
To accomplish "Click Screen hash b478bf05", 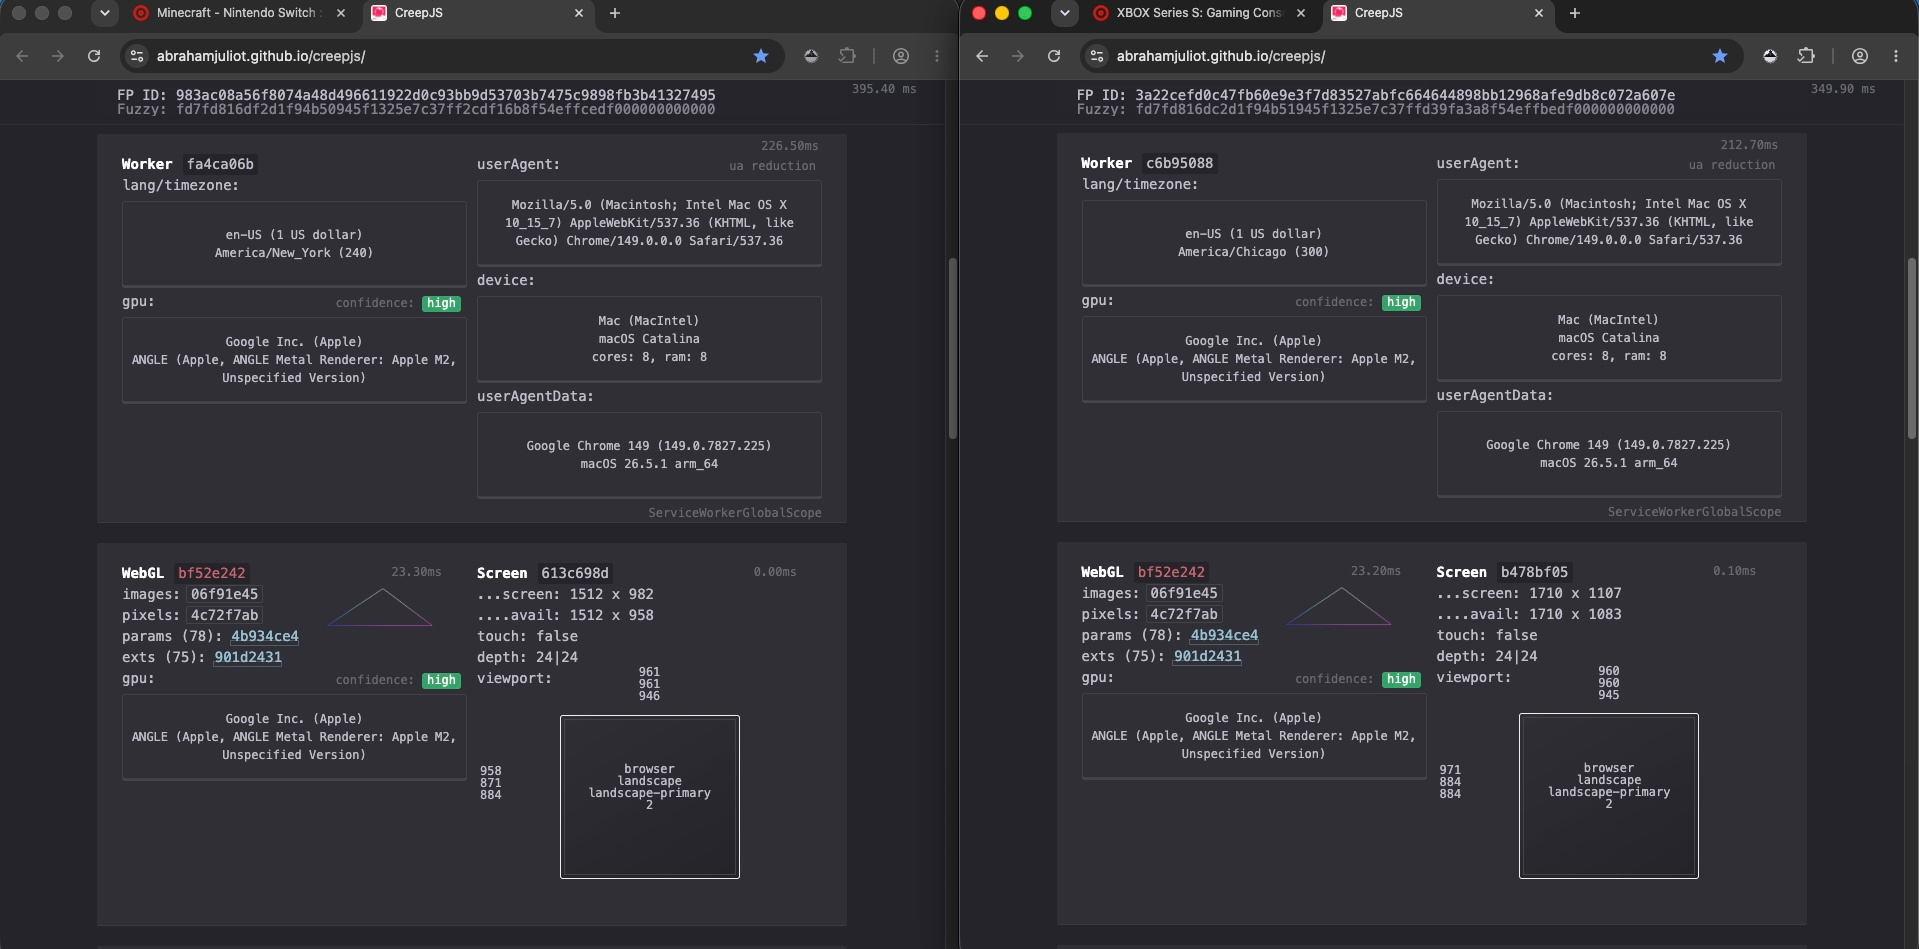I will (1534, 572).
